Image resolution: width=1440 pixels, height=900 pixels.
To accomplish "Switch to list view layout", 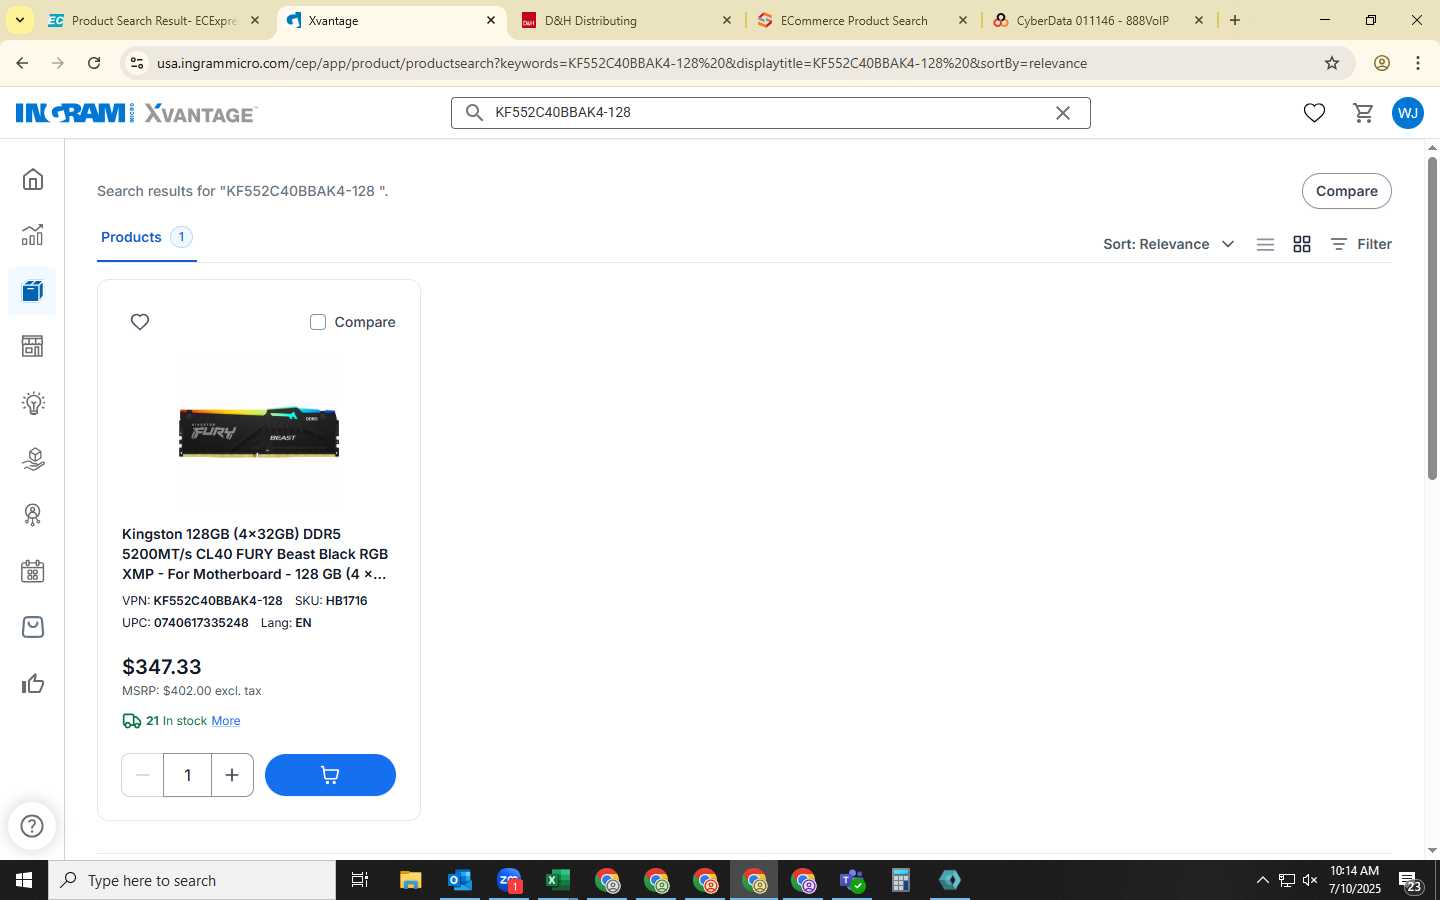I will point(1265,244).
